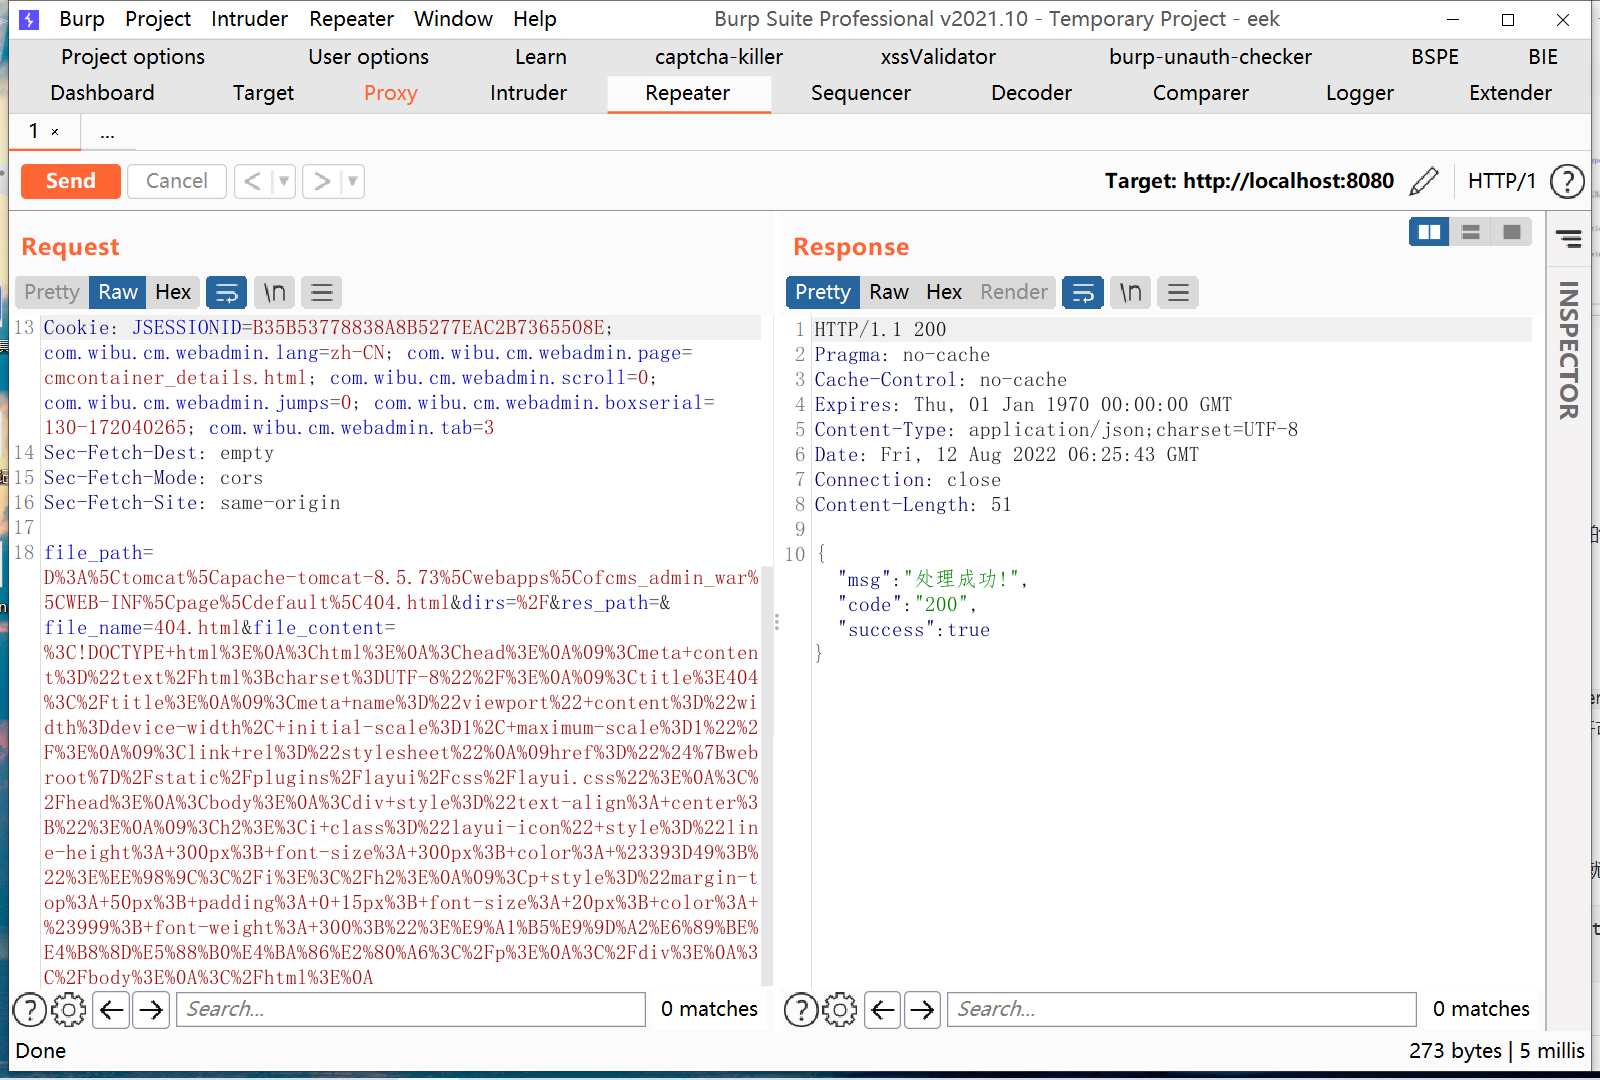Toggle response word wrap icon
This screenshot has height=1080, width=1600.
pos(1083,292)
